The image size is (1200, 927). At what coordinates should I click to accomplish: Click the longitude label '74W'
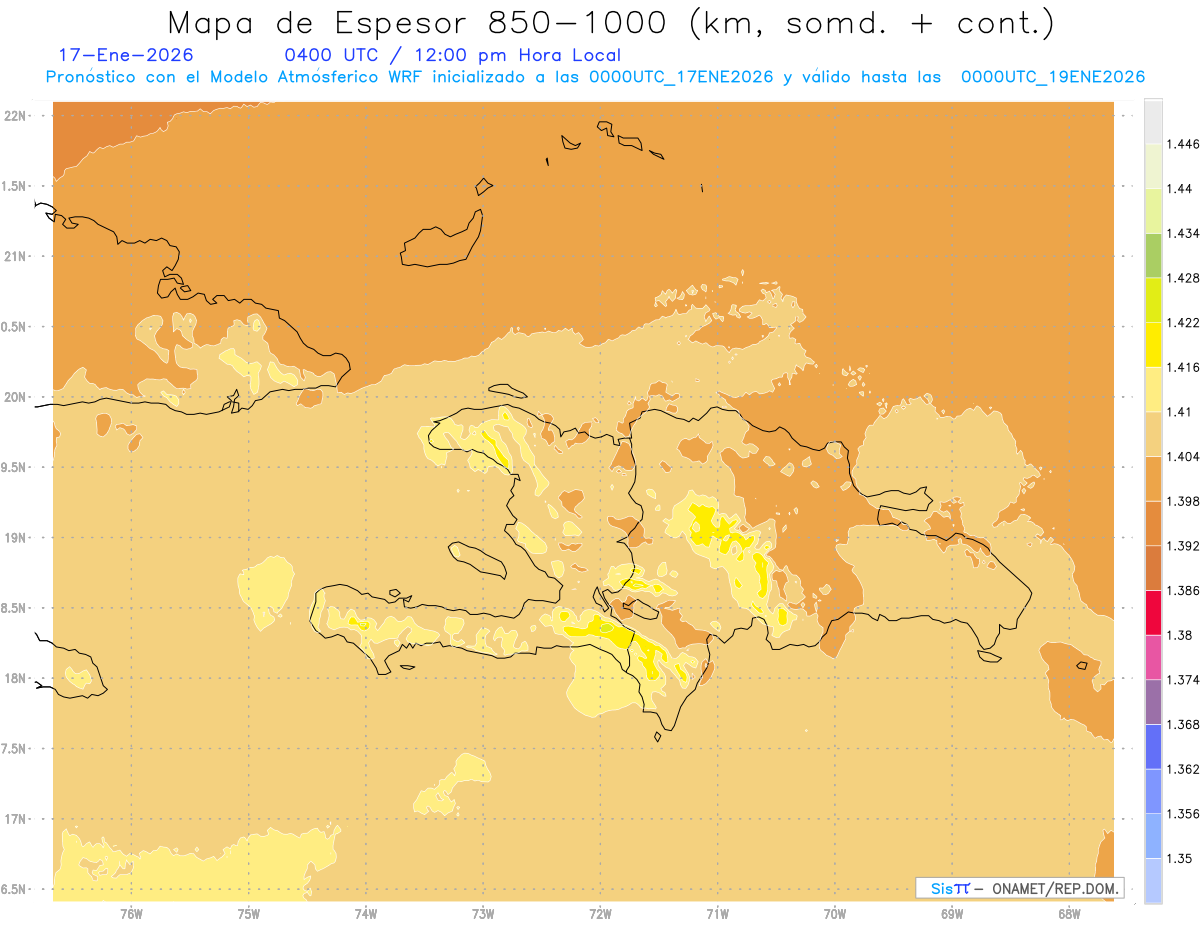click(366, 913)
